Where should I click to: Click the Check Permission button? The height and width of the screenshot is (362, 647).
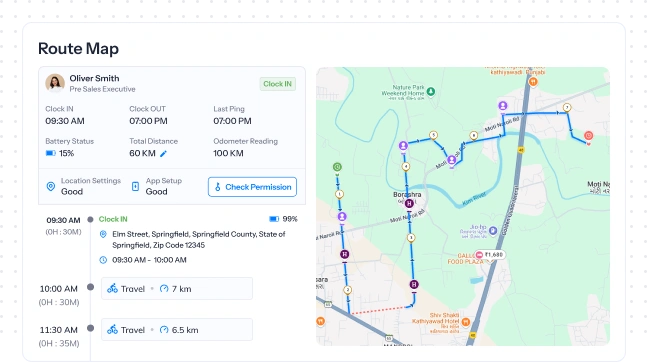[252, 187]
